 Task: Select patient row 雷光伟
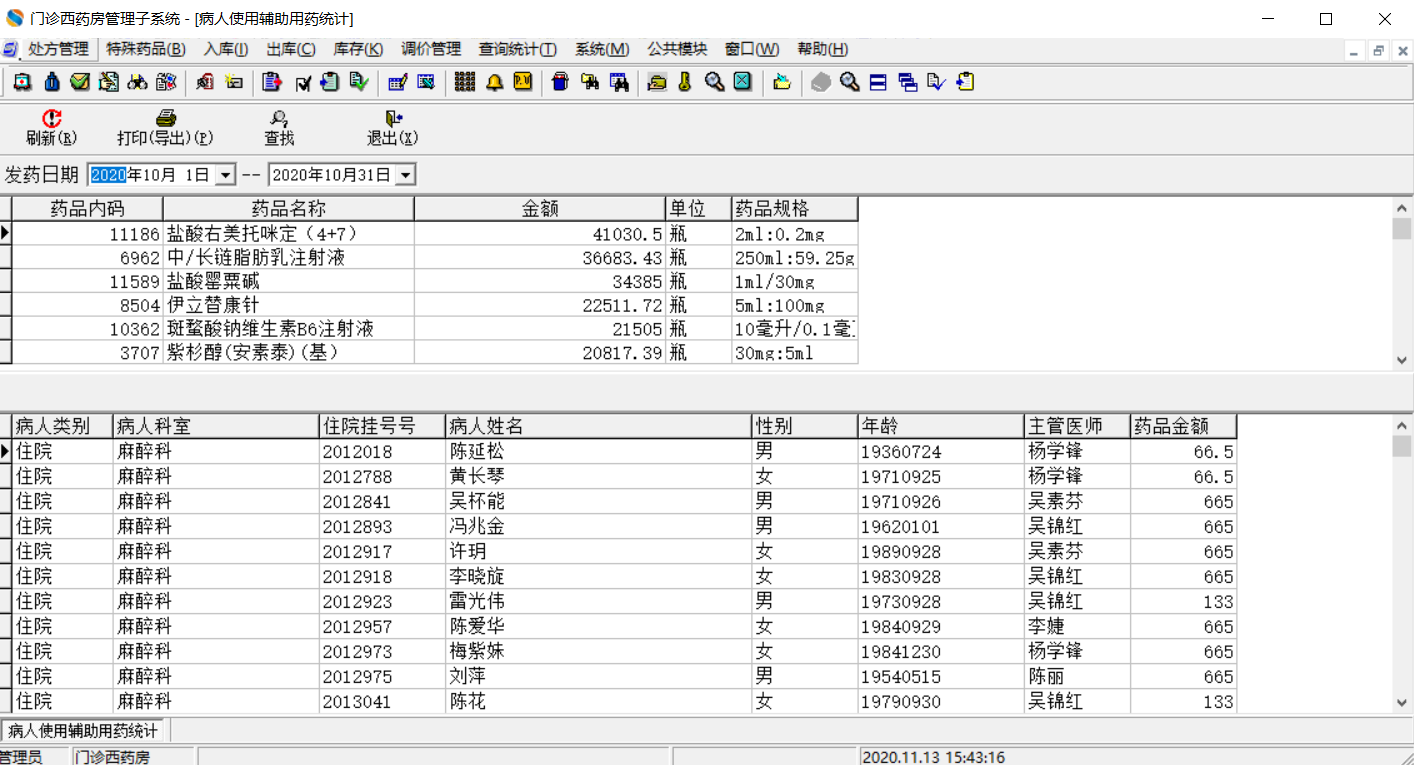tap(624, 601)
